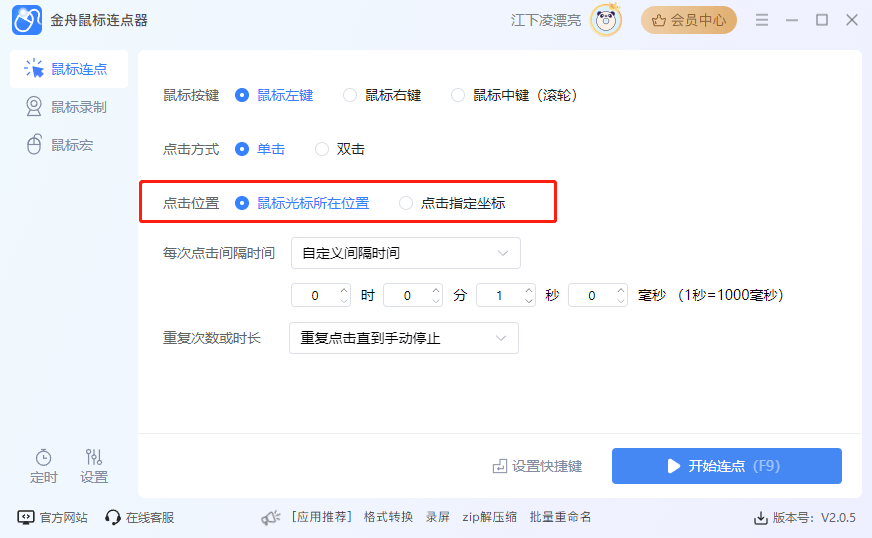Image resolution: width=872 pixels, height=538 pixels.
Task: Minimize the window
Action: click(792, 20)
